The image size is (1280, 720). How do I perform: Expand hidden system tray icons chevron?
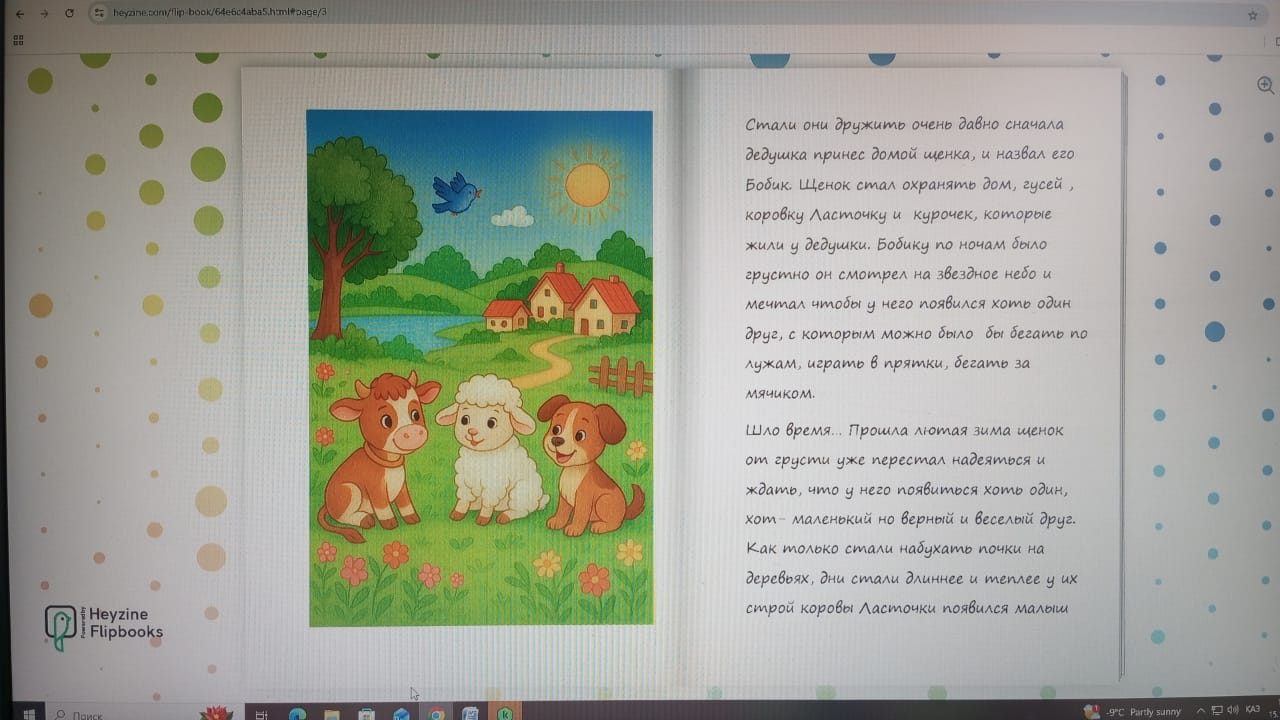tap(1201, 711)
